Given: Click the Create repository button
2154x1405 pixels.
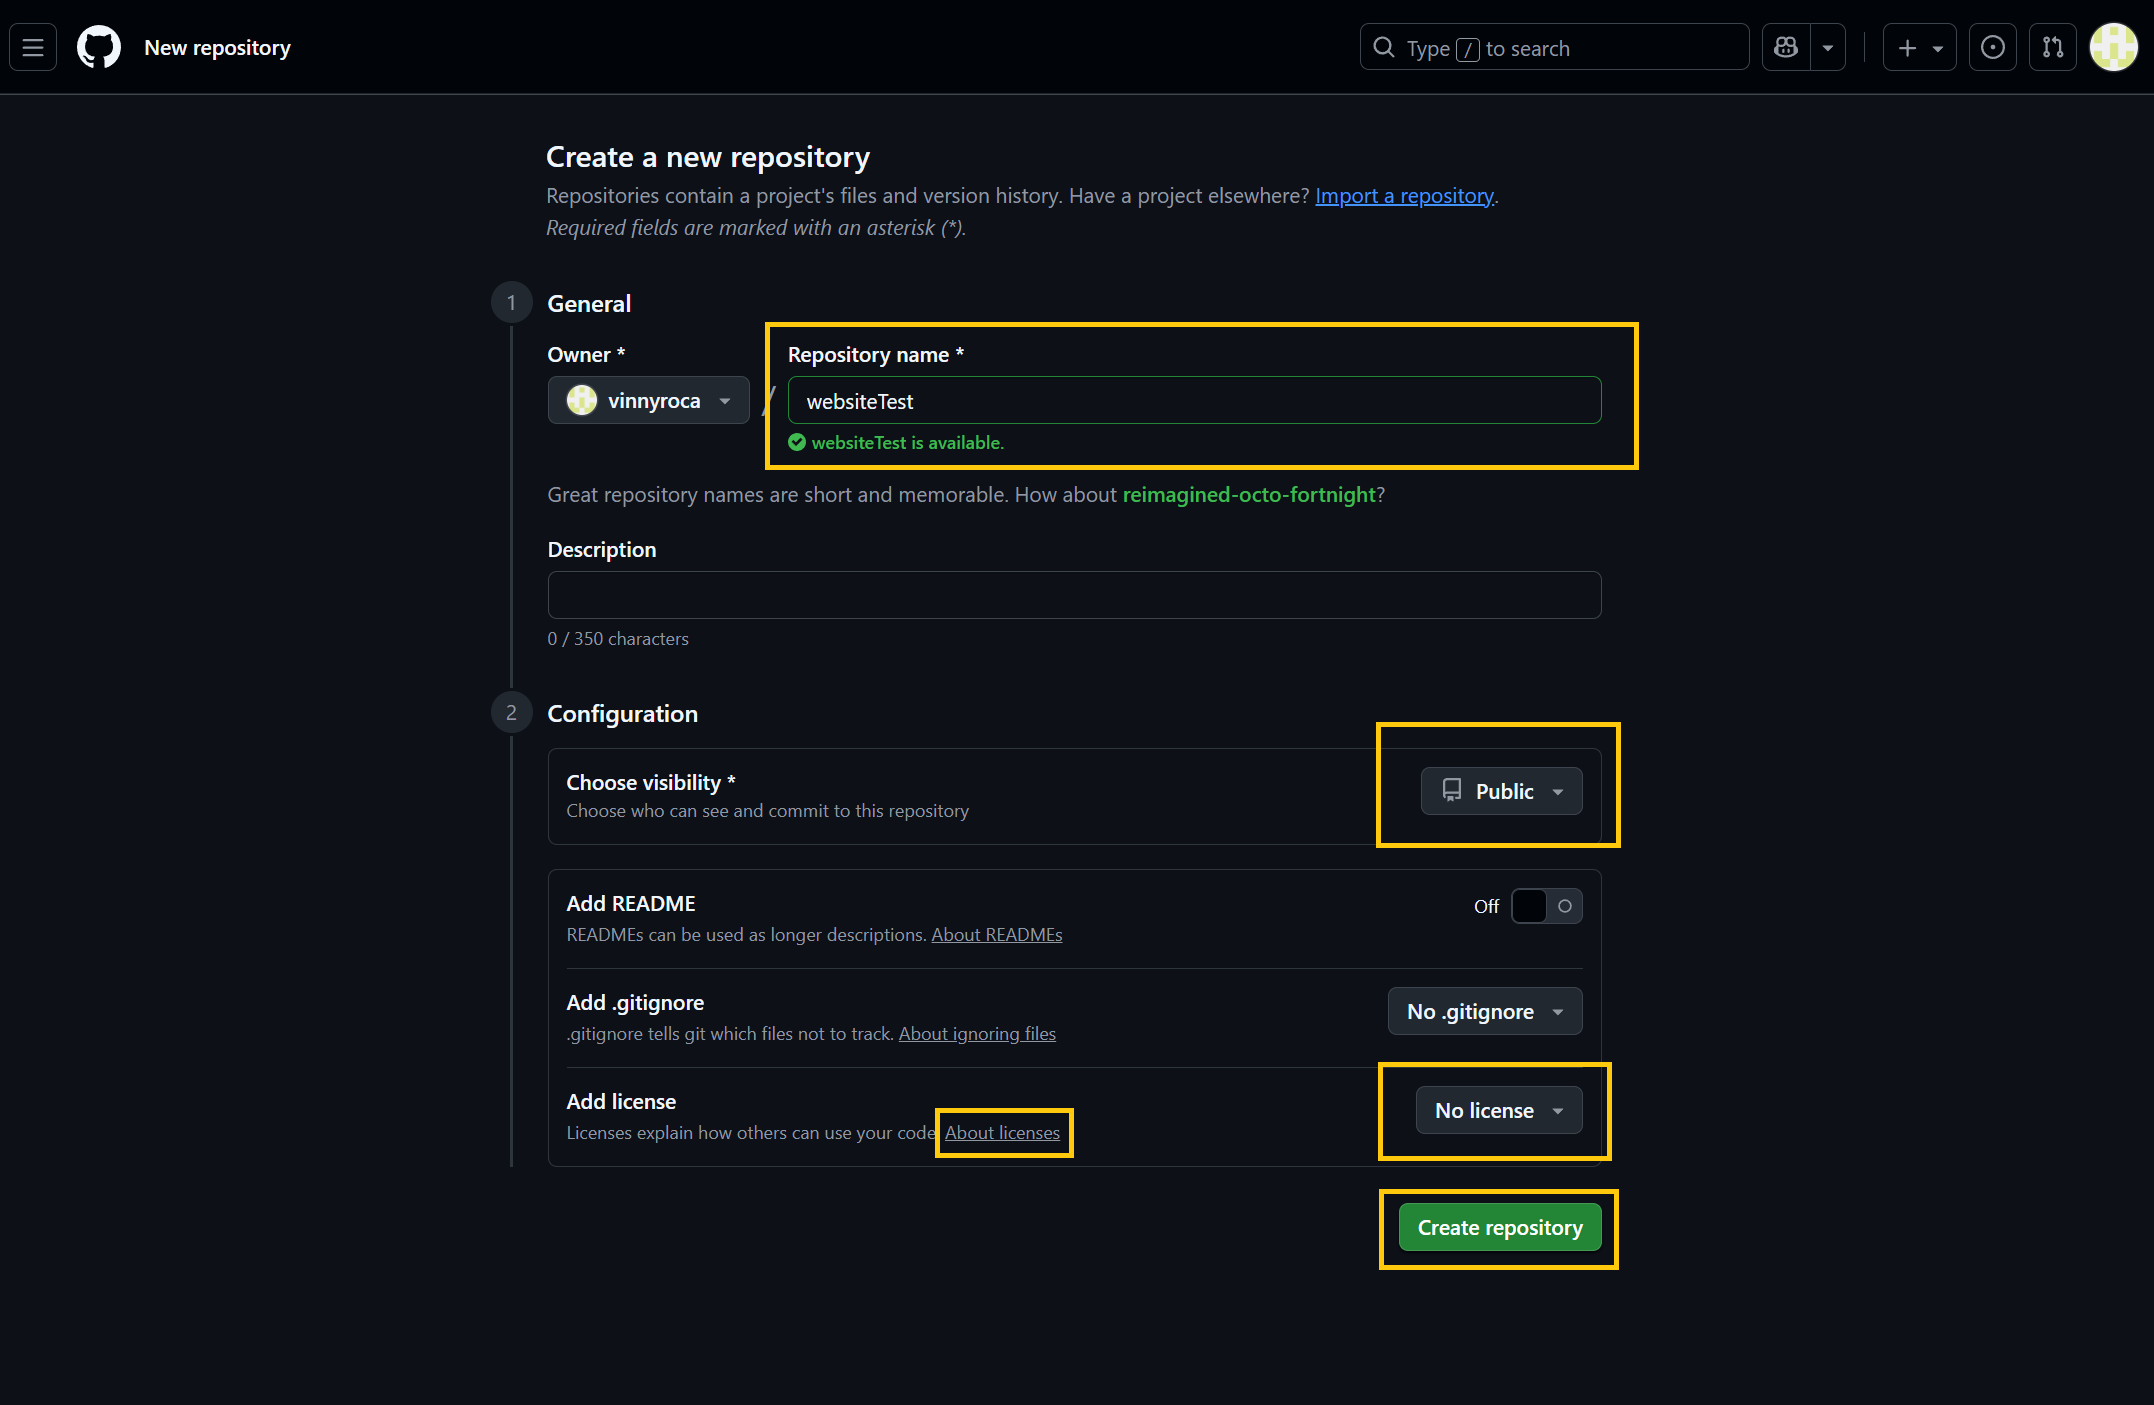Looking at the screenshot, I should point(1498,1227).
